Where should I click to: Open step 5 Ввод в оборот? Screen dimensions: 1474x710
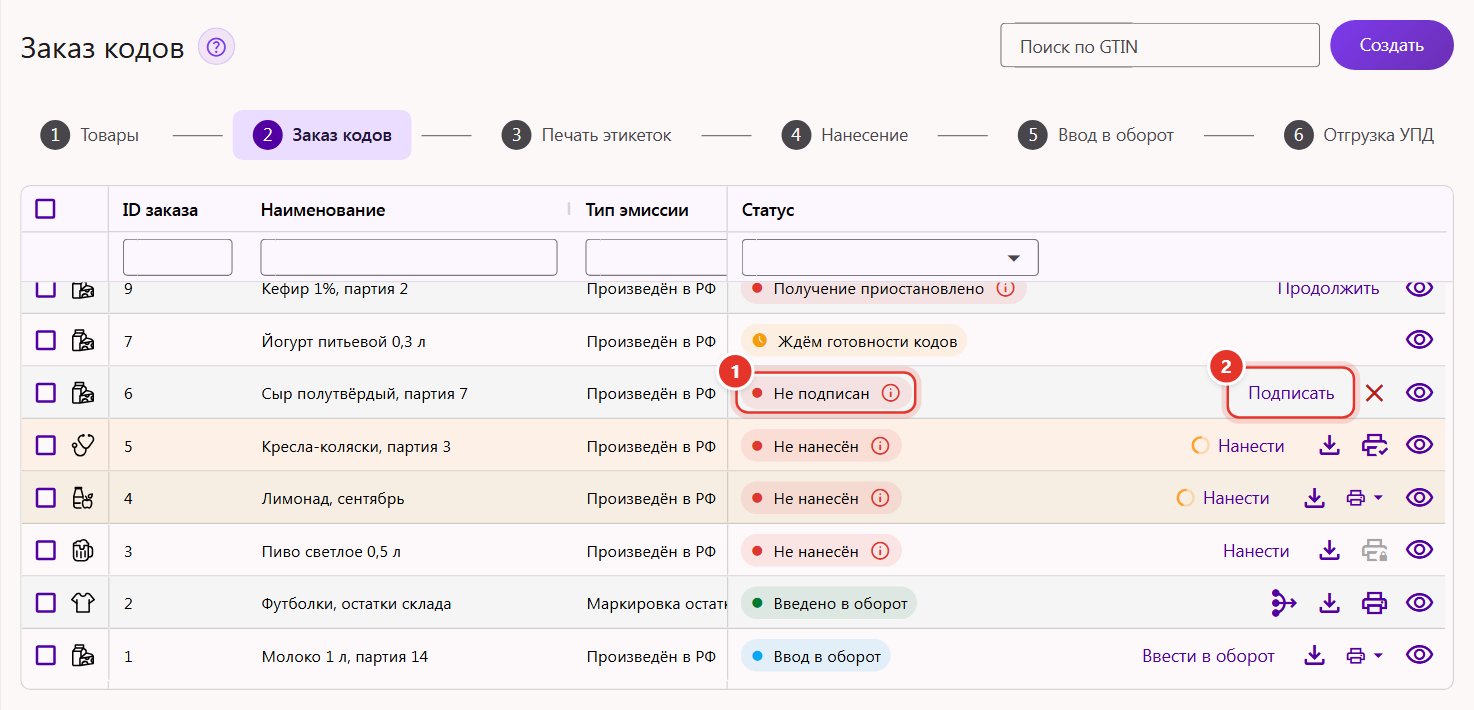(x=1096, y=135)
